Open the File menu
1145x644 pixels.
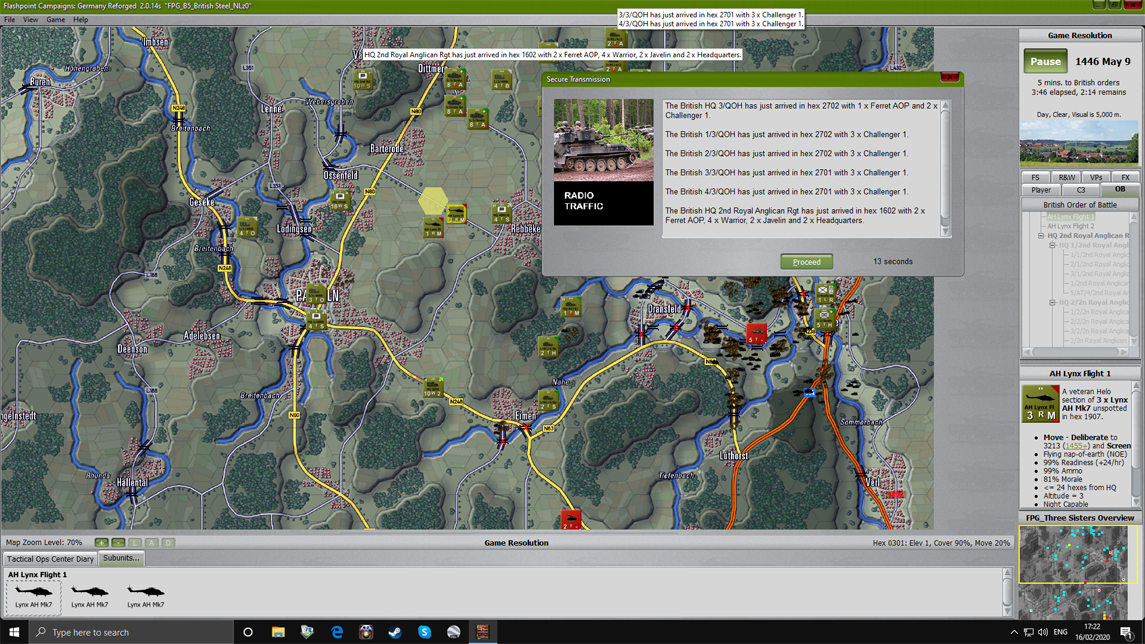(x=9, y=20)
